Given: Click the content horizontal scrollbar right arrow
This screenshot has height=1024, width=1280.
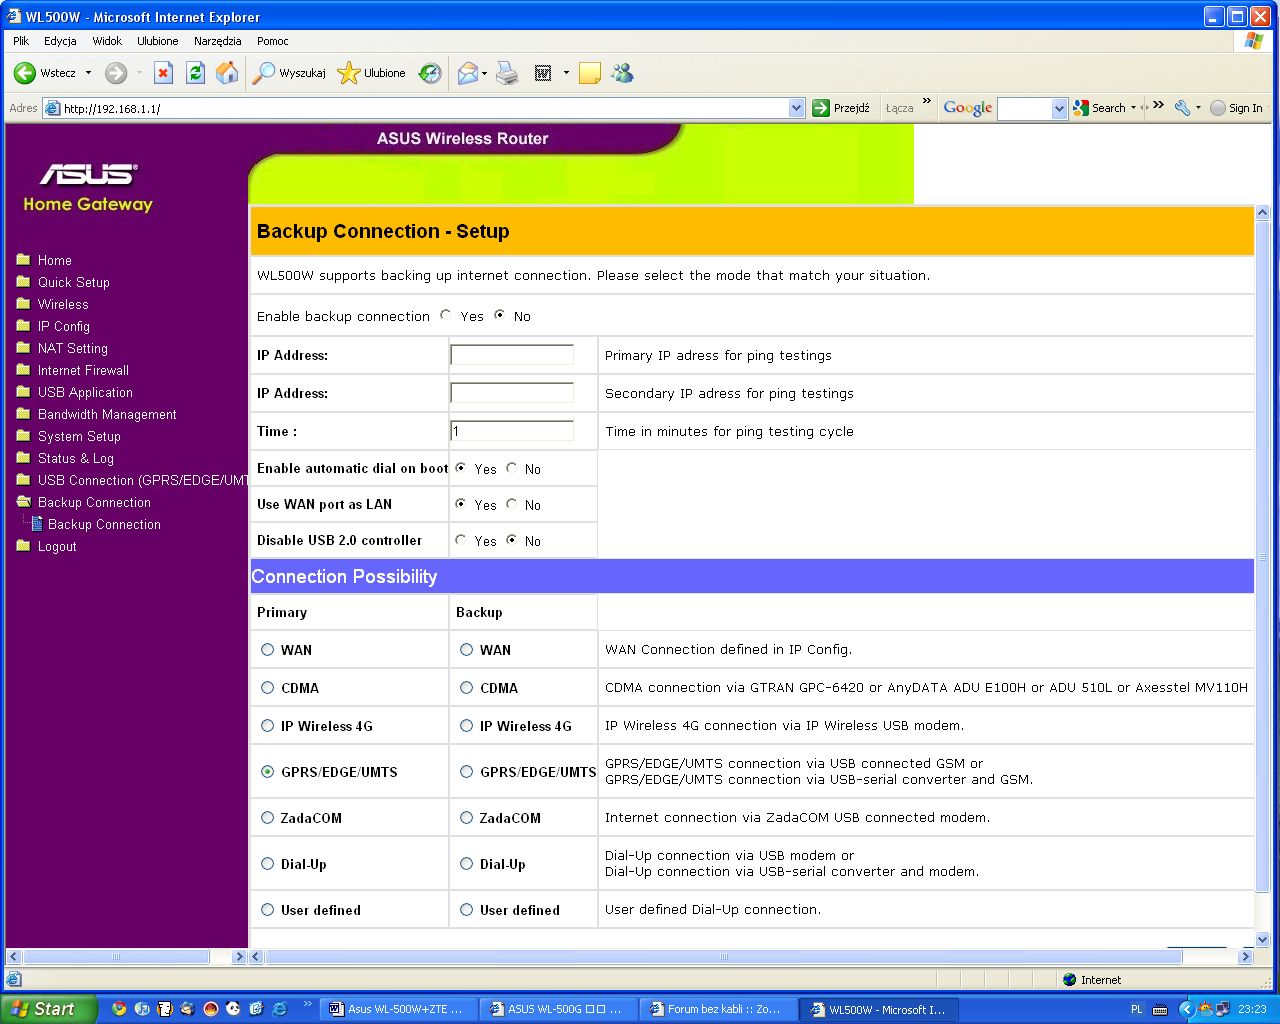Looking at the screenshot, I should coord(1245,957).
